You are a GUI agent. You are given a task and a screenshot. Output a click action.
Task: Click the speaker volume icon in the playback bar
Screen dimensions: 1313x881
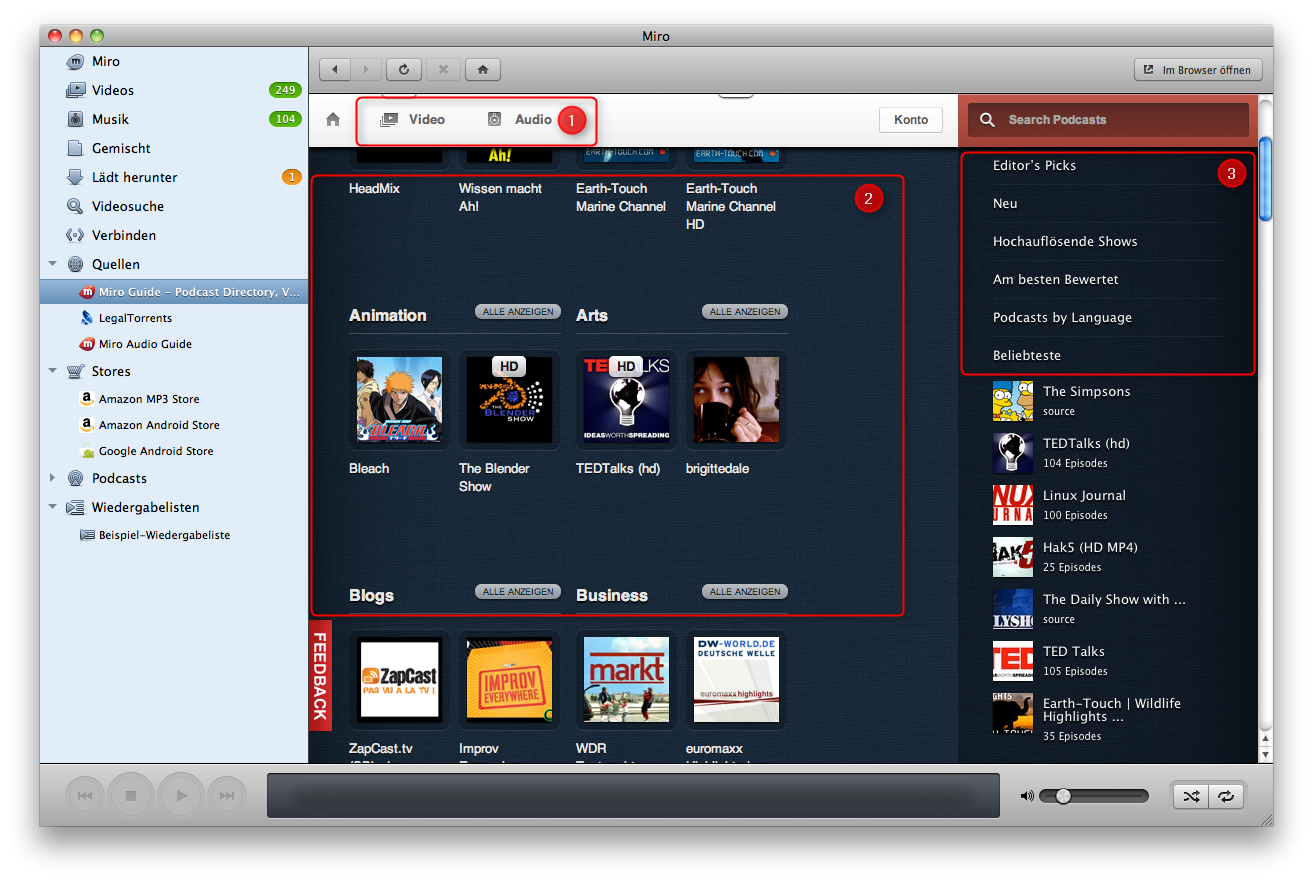(x=1027, y=795)
